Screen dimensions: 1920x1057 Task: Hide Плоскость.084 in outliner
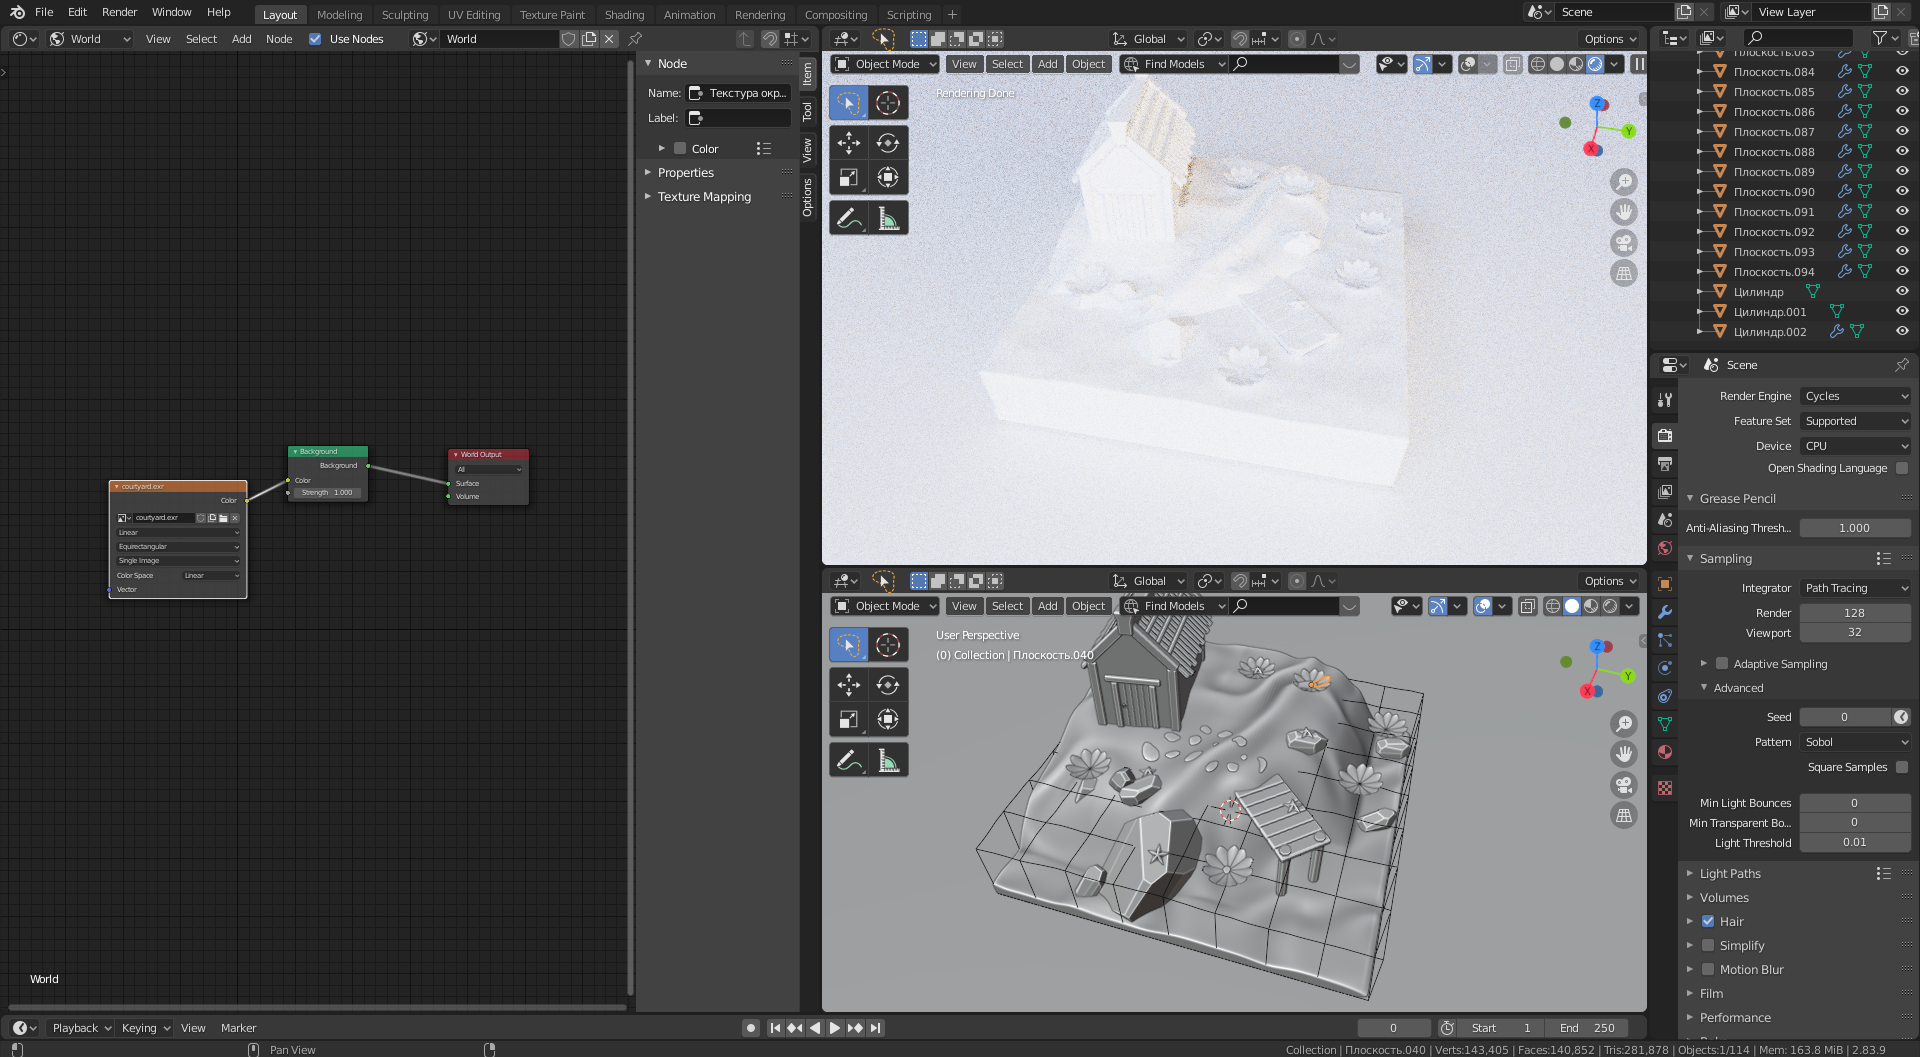click(x=1902, y=72)
